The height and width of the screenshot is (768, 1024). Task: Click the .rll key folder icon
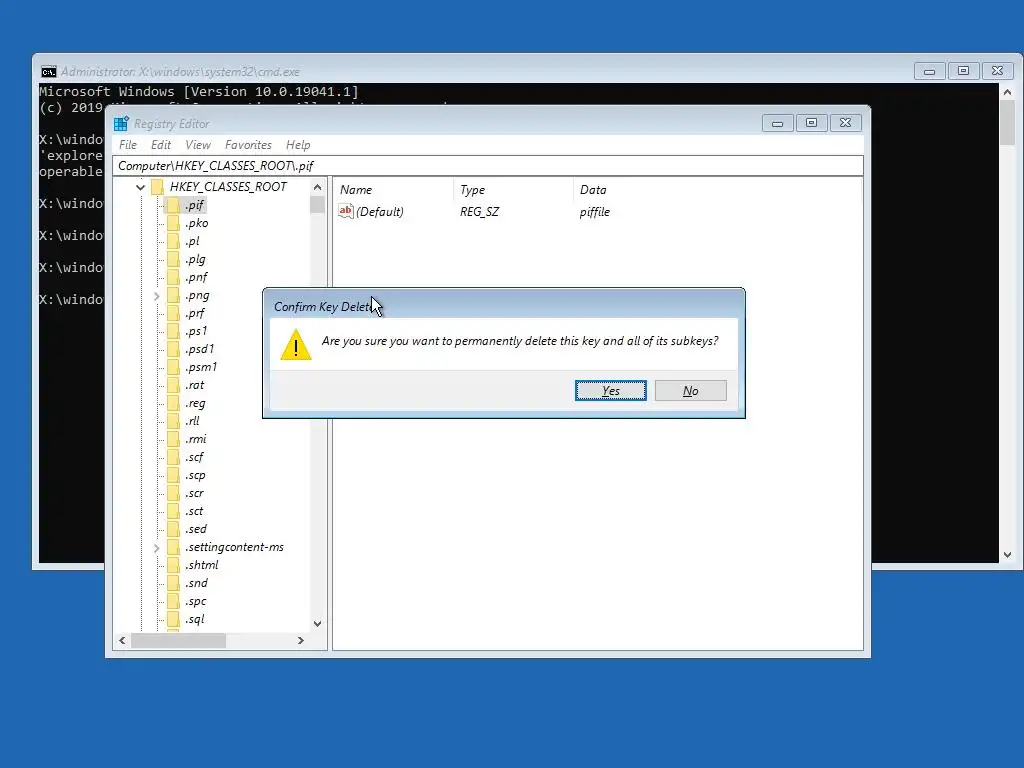[x=173, y=421]
